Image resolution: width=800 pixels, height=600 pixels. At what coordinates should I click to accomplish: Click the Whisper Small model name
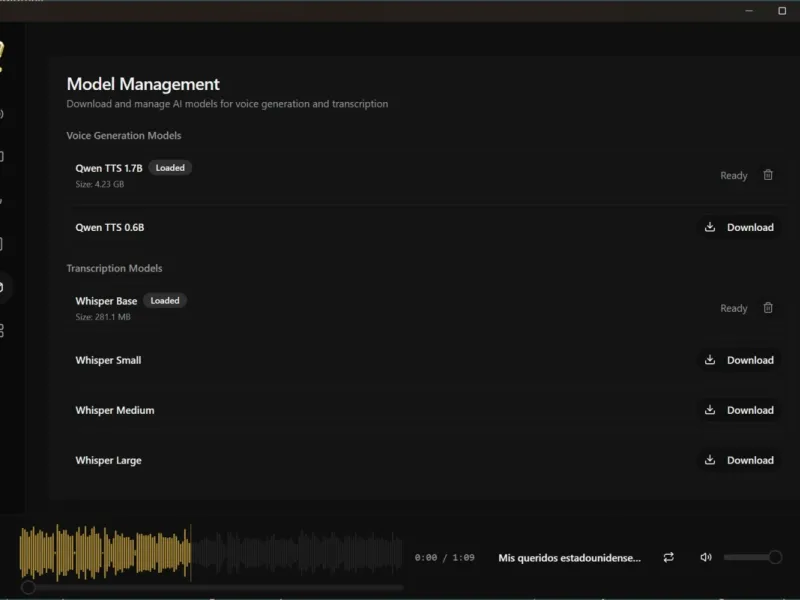[108, 360]
